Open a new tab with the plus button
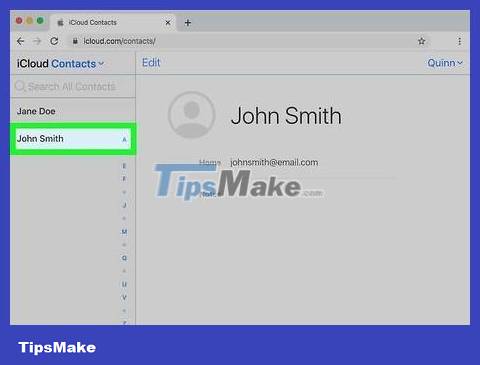 click(188, 23)
